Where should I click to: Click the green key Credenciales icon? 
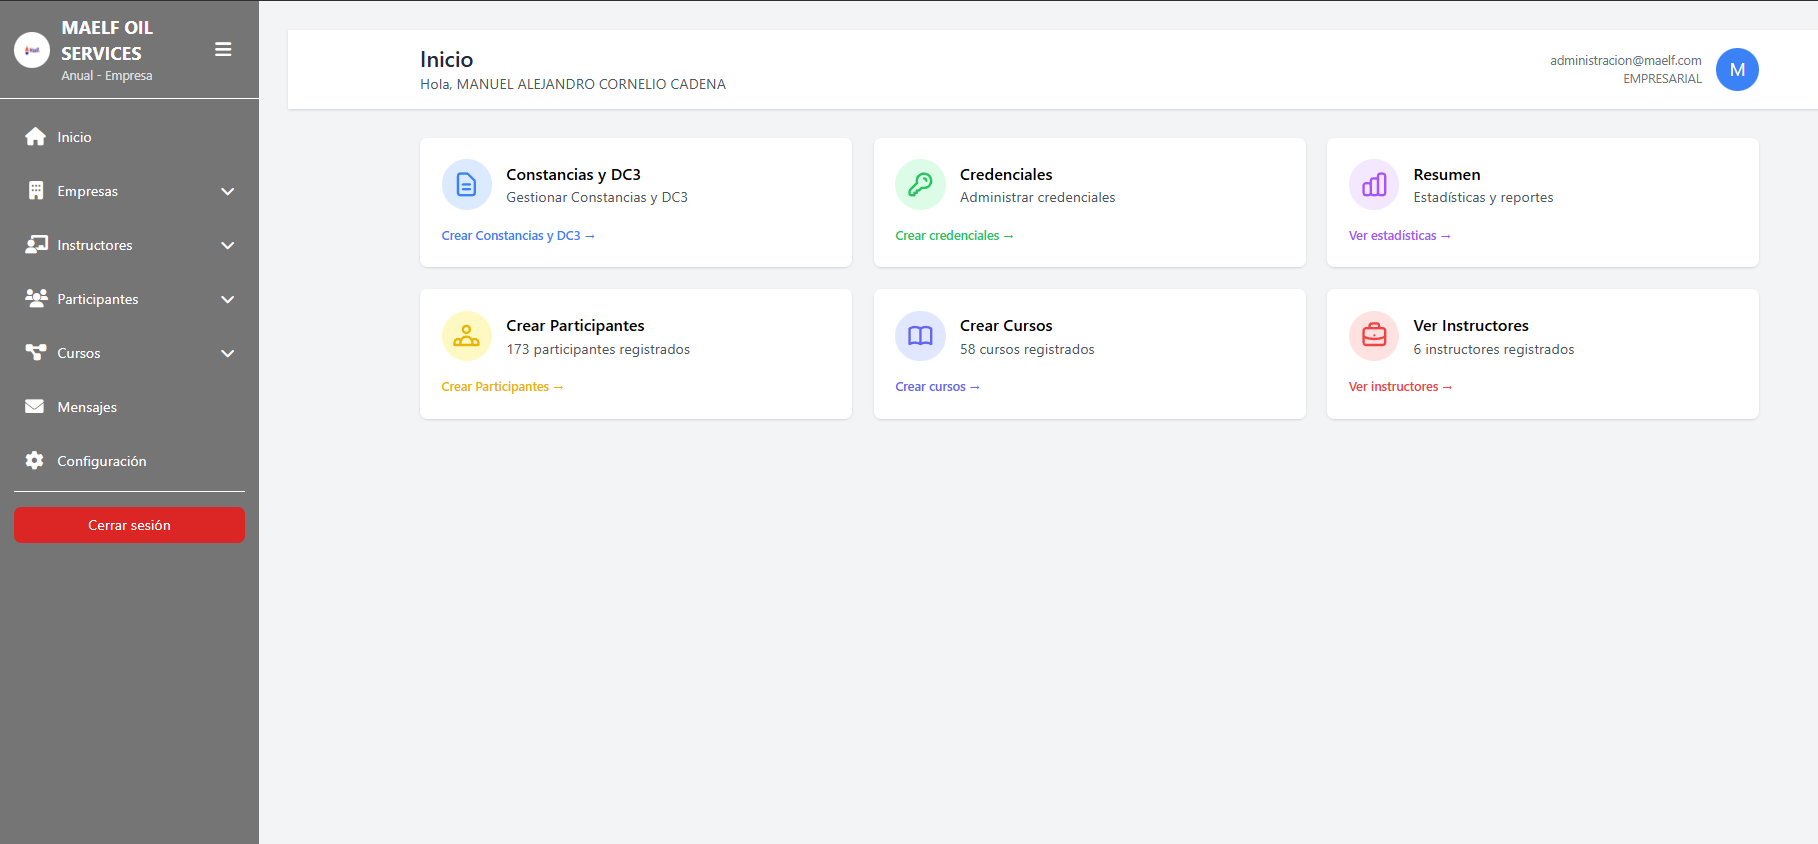click(x=920, y=185)
